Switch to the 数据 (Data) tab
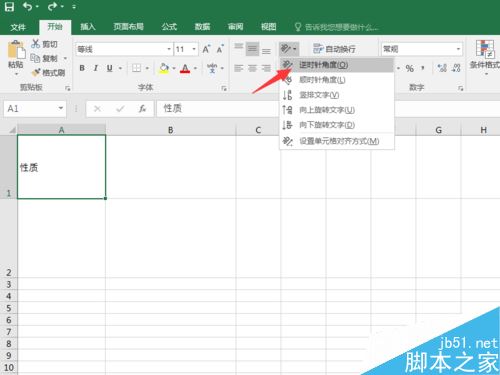The image size is (500, 375). click(x=202, y=27)
